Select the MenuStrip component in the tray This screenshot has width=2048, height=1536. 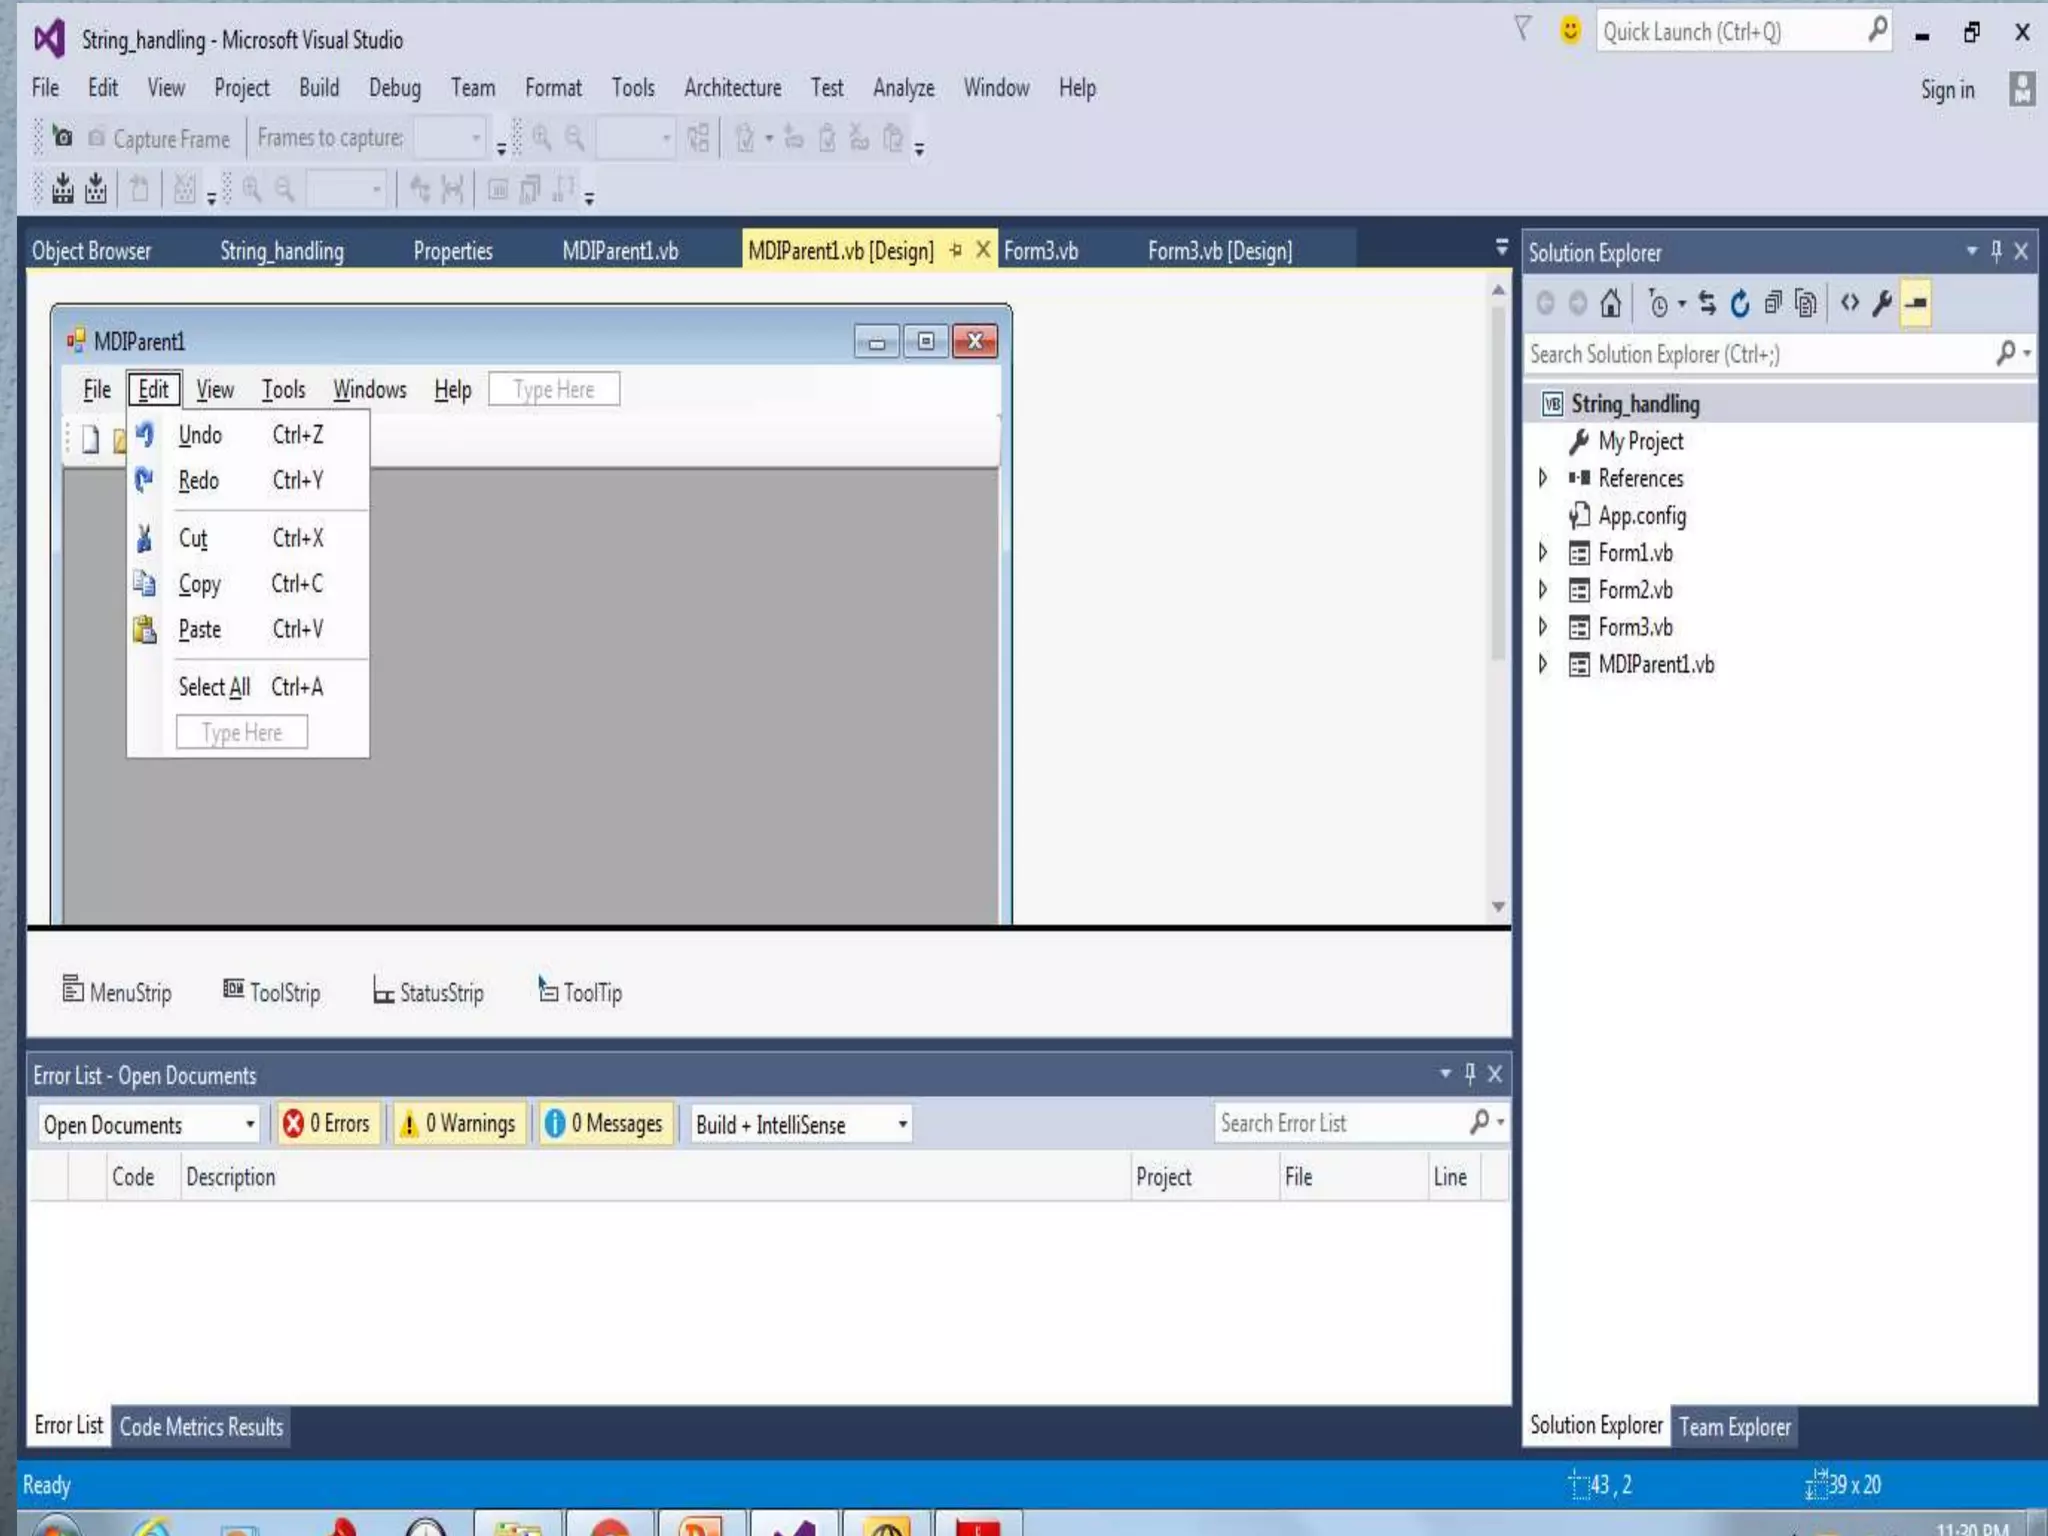pyautogui.click(x=117, y=991)
